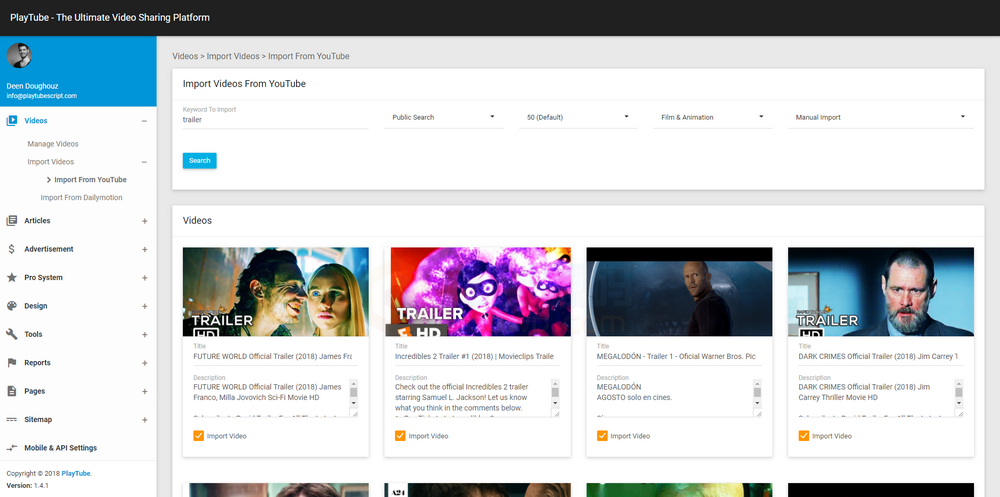Expand the Articles section plus

click(x=144, y=221)
